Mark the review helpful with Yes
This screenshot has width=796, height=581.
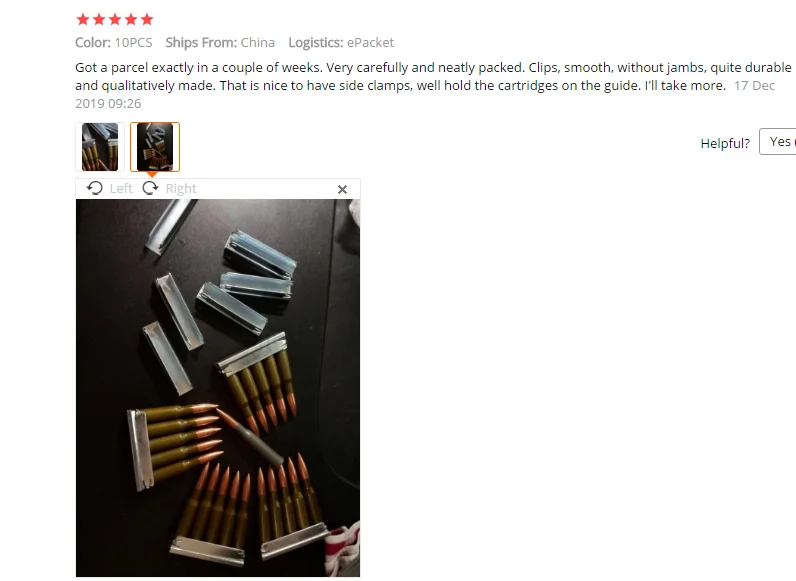click(x=778, y=142)
